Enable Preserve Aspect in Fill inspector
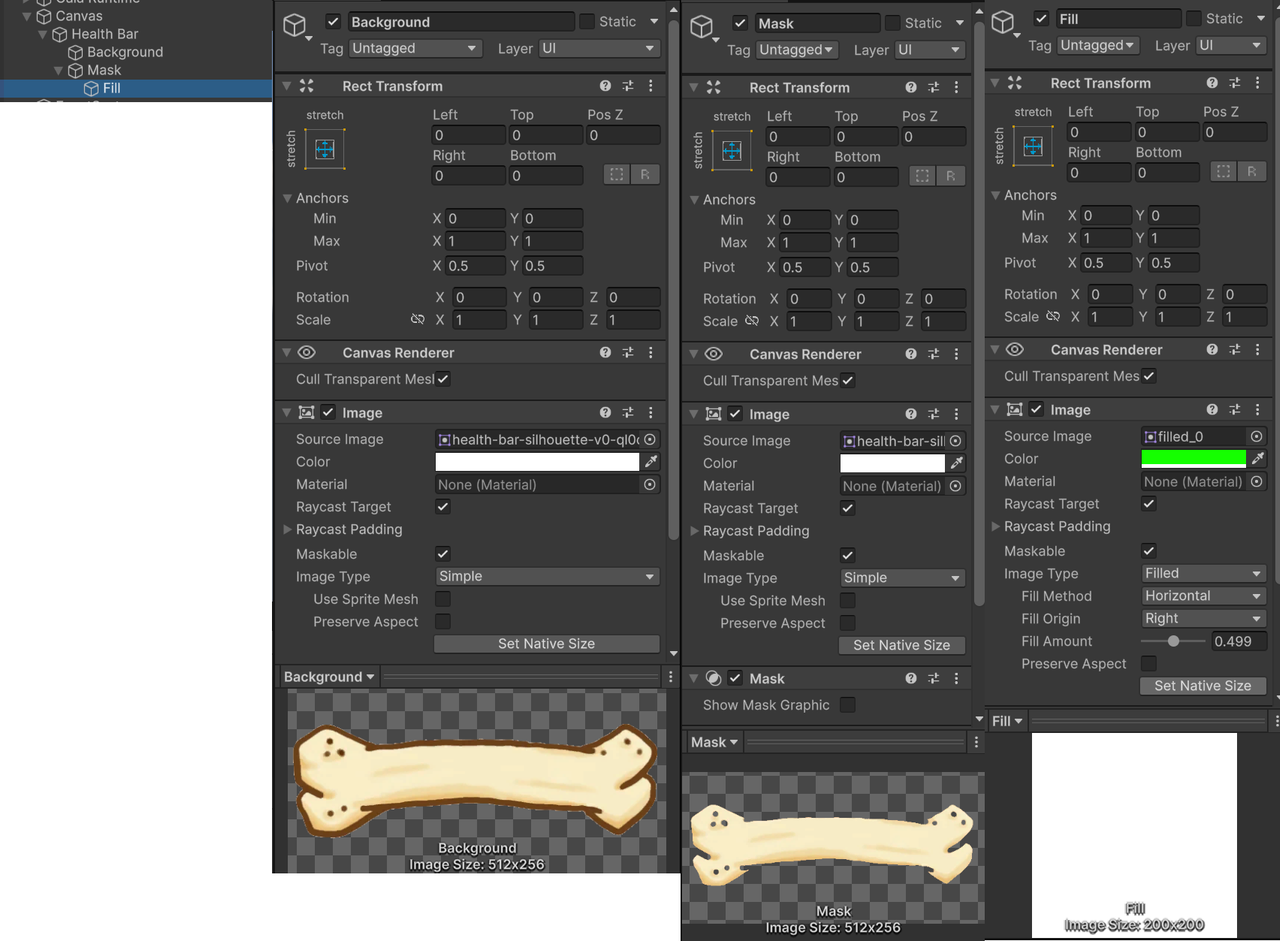 tap(1149, 664)
